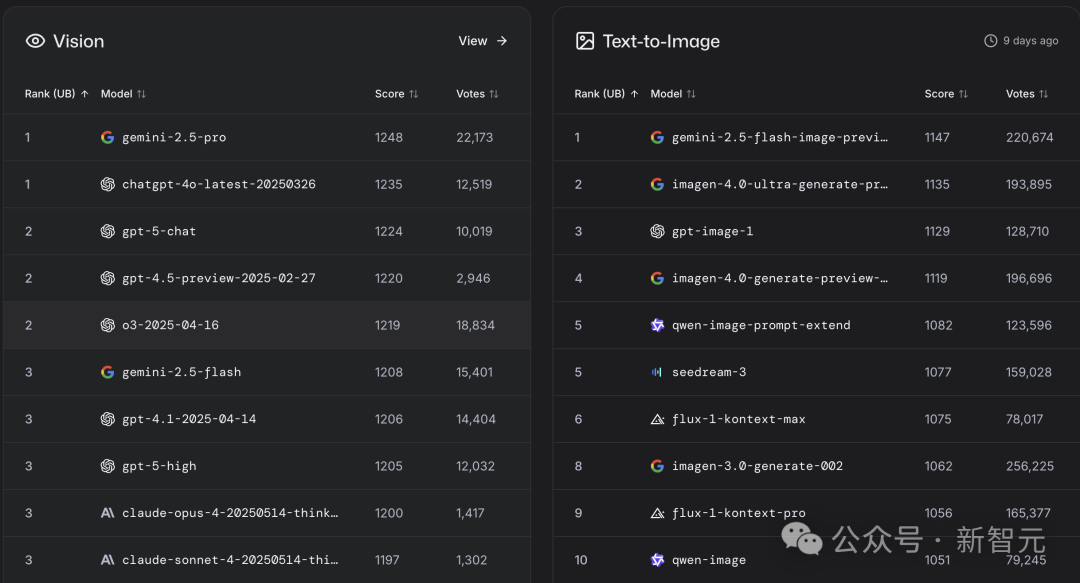Viewport: 1080px width, 583px height.
Task: Click the Vision panel title
Action: tap(79, 41)
